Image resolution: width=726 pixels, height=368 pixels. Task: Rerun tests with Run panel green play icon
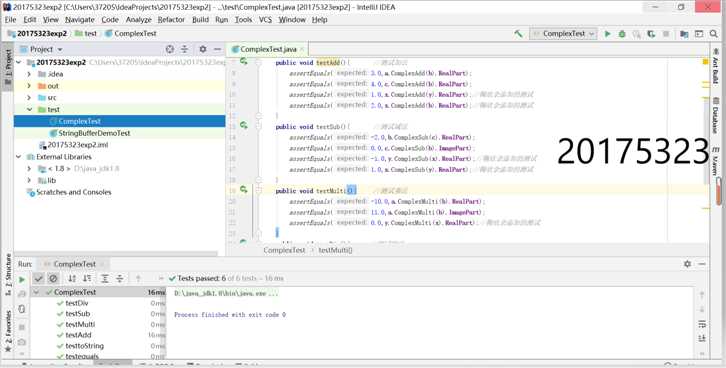pyautogui.click(x=22, y=280)
